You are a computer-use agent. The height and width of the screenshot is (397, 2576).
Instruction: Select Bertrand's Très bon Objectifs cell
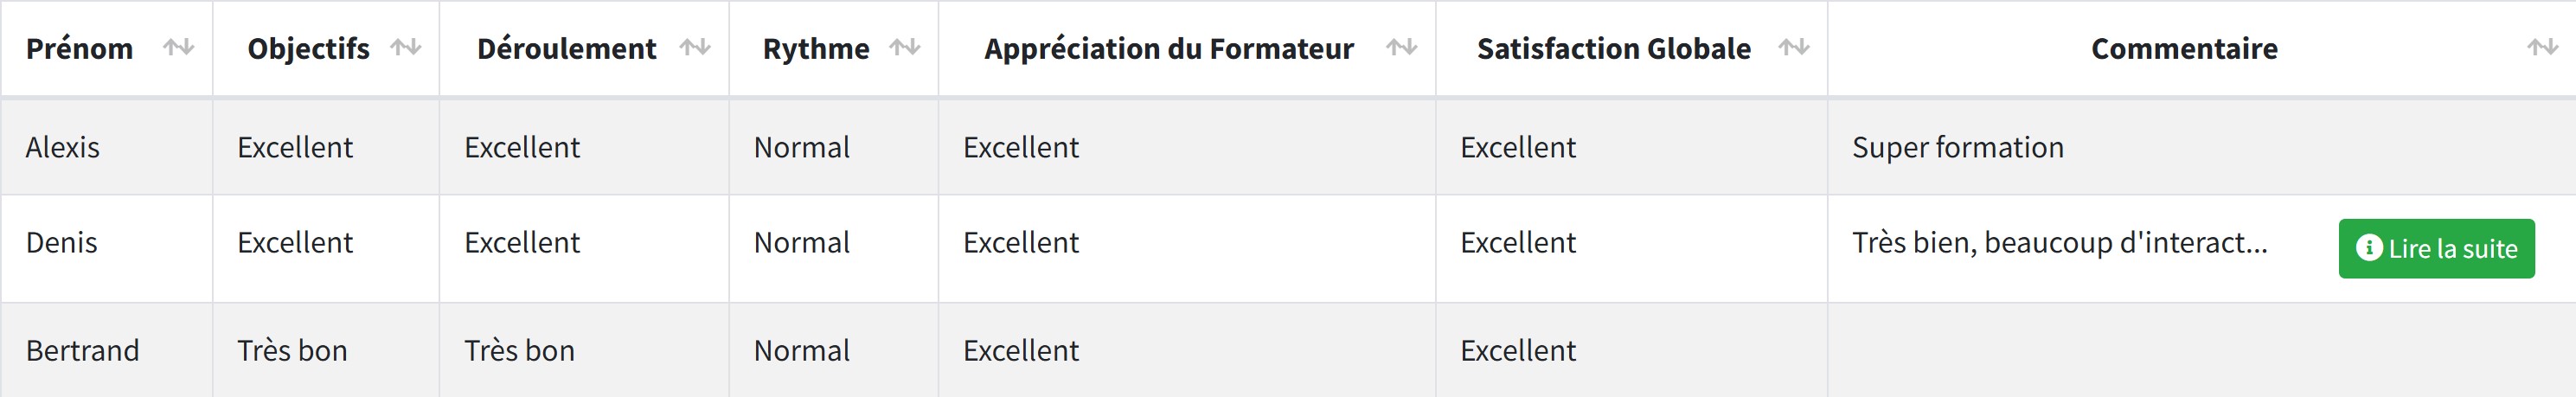tap(326, 350)
